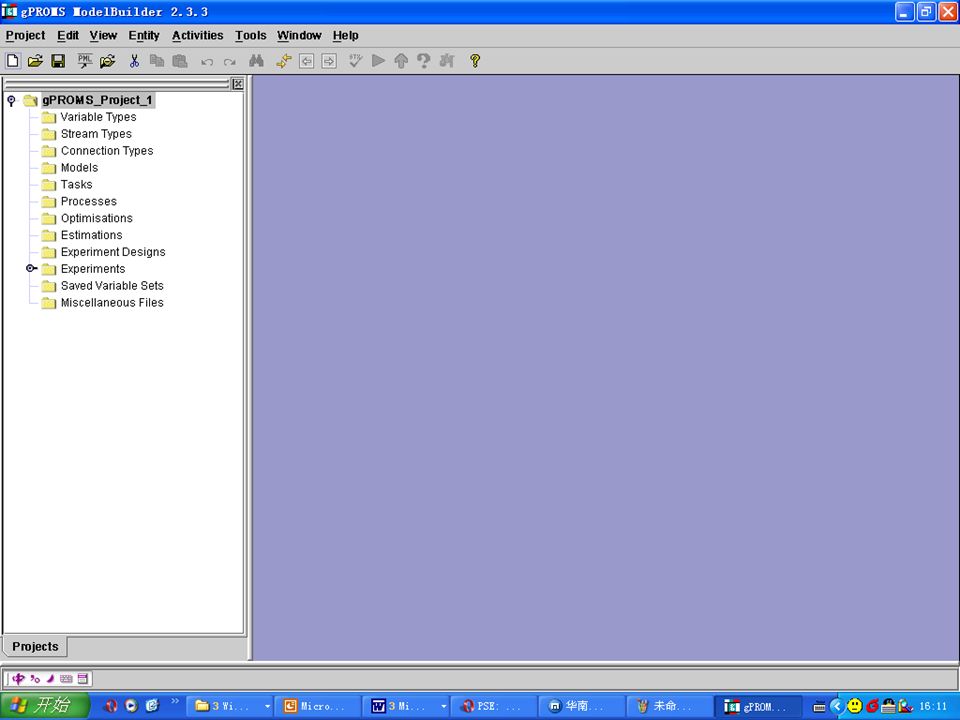Switch to the Micro... PowerPoint taskbar item
Screen dimensions: 960x720
pos(317,707)
